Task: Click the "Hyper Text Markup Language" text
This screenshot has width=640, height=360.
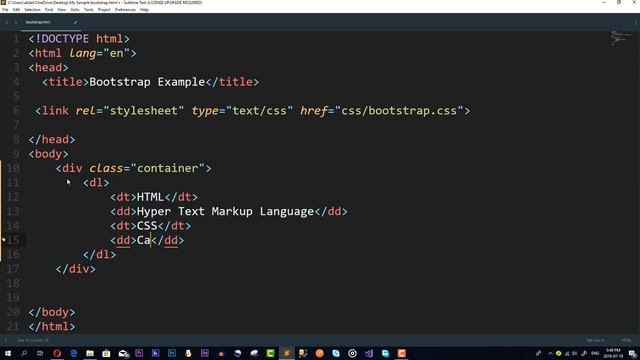Action: pyautogui.click(x=225, y=211)
